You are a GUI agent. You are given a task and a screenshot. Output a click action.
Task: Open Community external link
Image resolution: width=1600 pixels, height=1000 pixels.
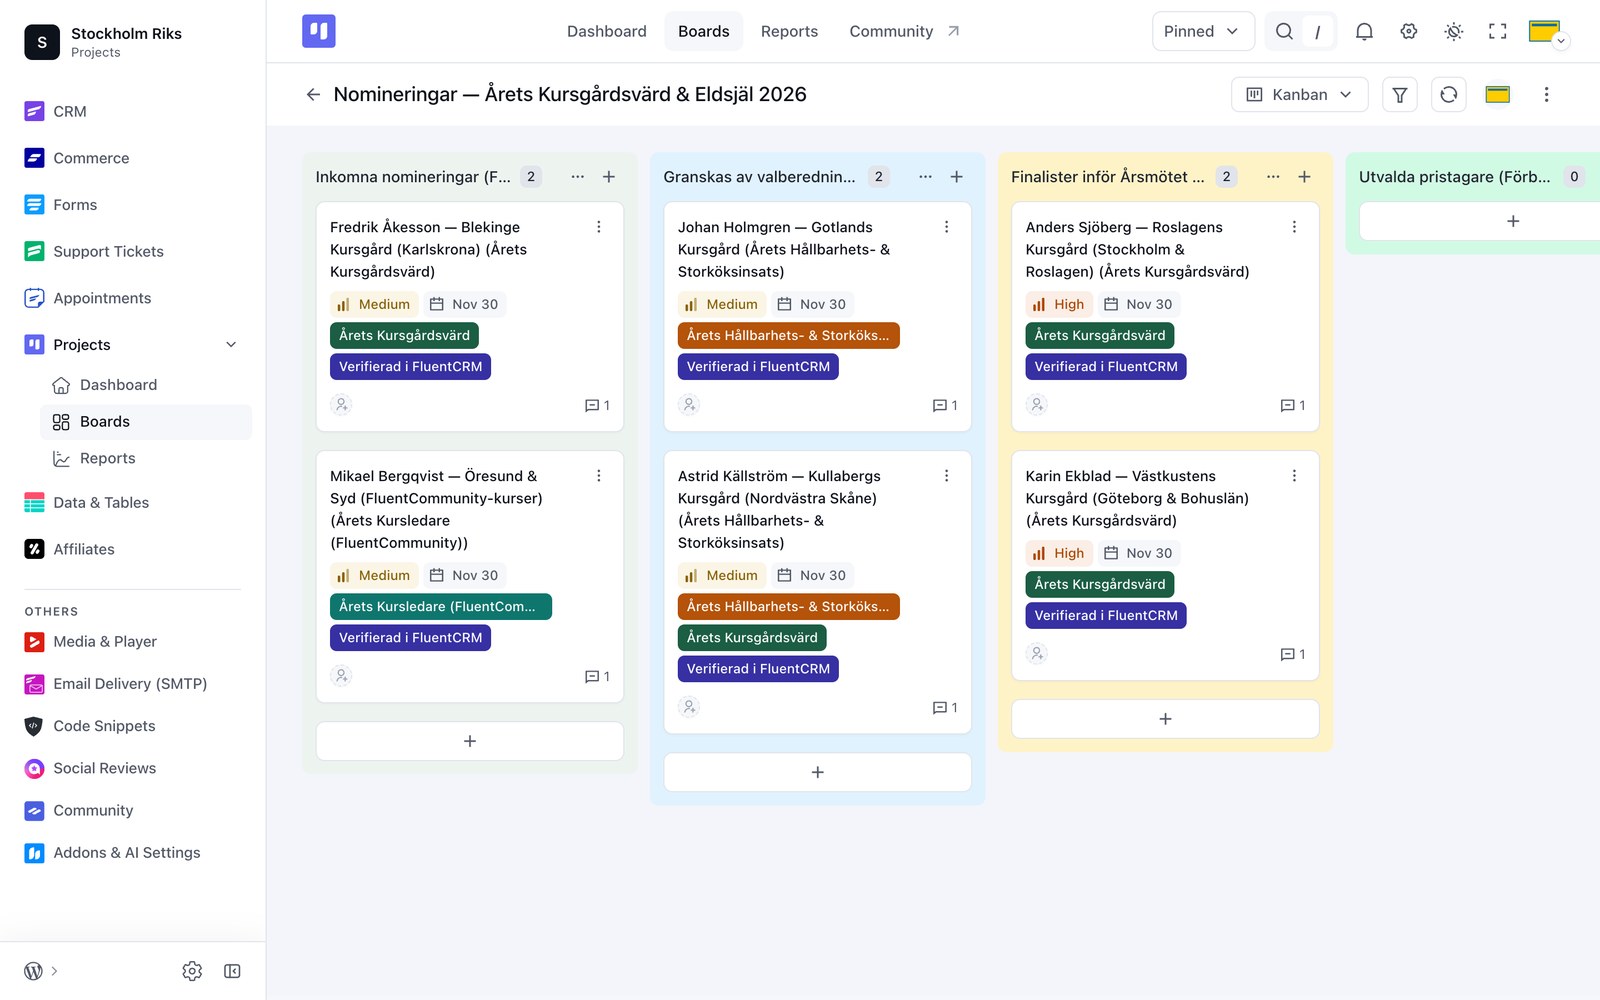[x=904, y=32]
